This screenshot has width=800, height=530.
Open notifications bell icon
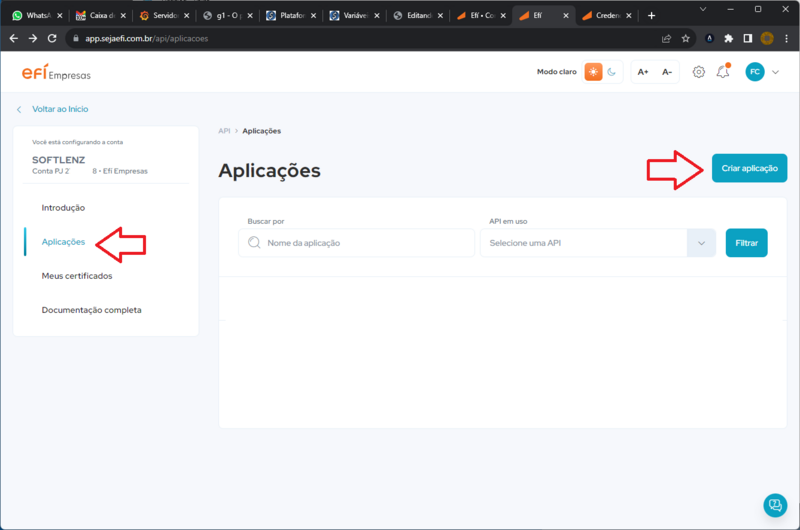tap(723, 71)
